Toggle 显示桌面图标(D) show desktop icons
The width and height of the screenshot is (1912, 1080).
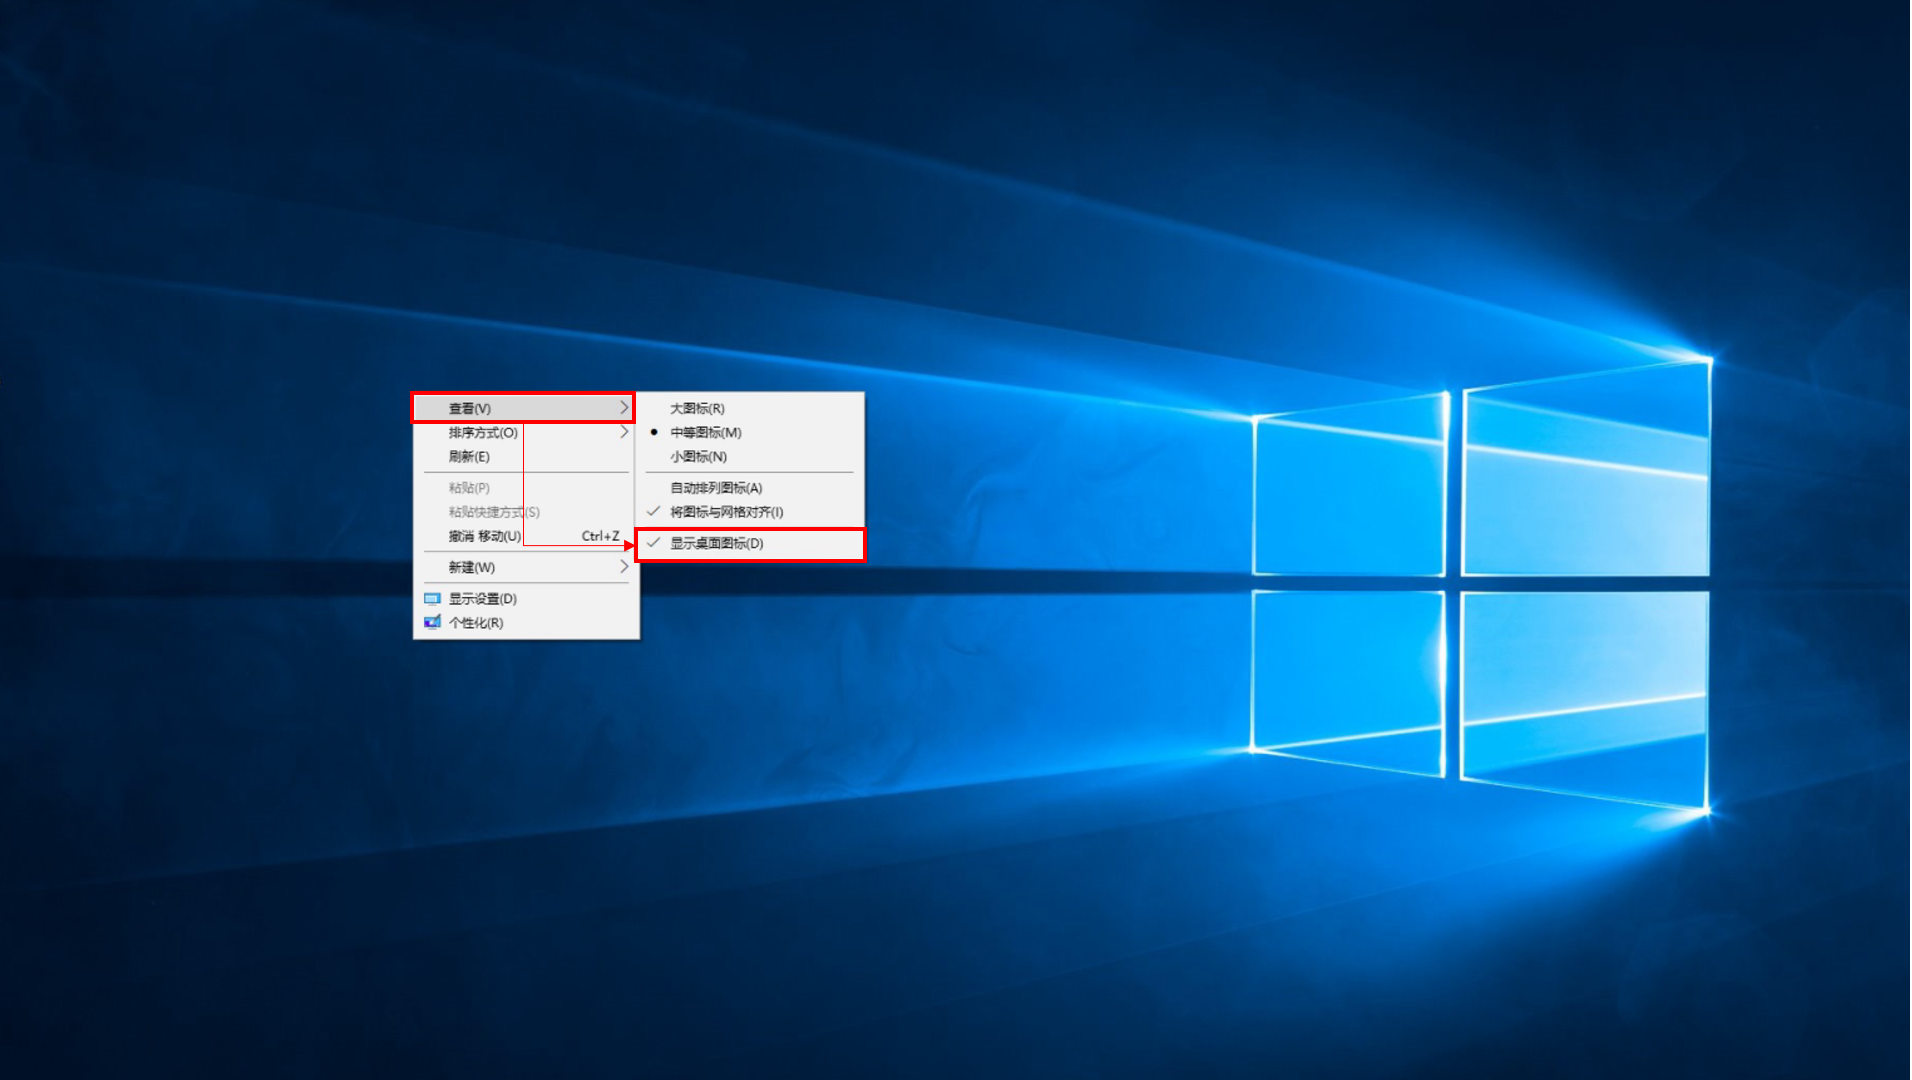750,543
